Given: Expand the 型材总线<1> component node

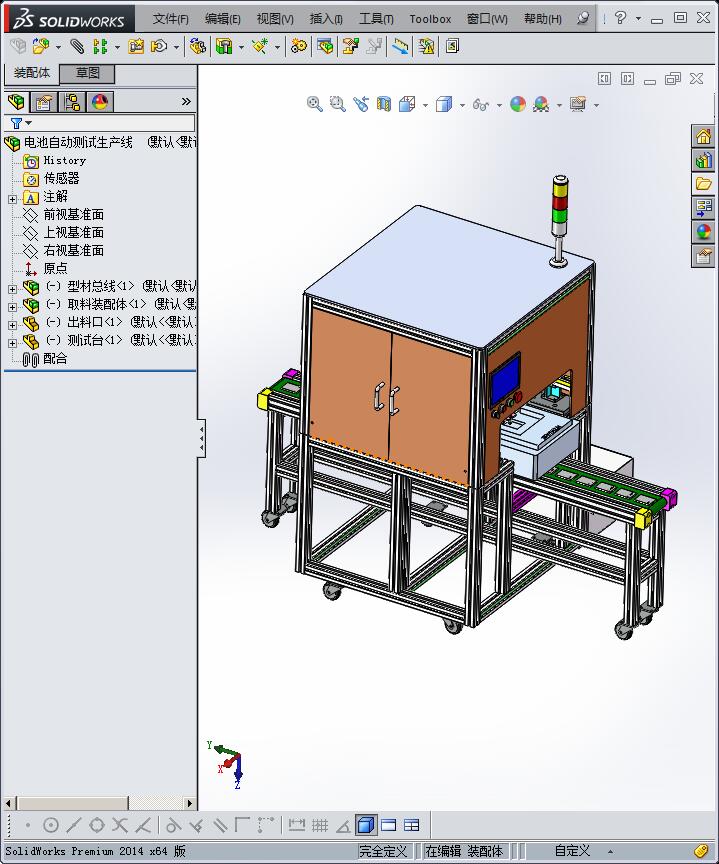Looking at the screenshot, I should 13,289.
